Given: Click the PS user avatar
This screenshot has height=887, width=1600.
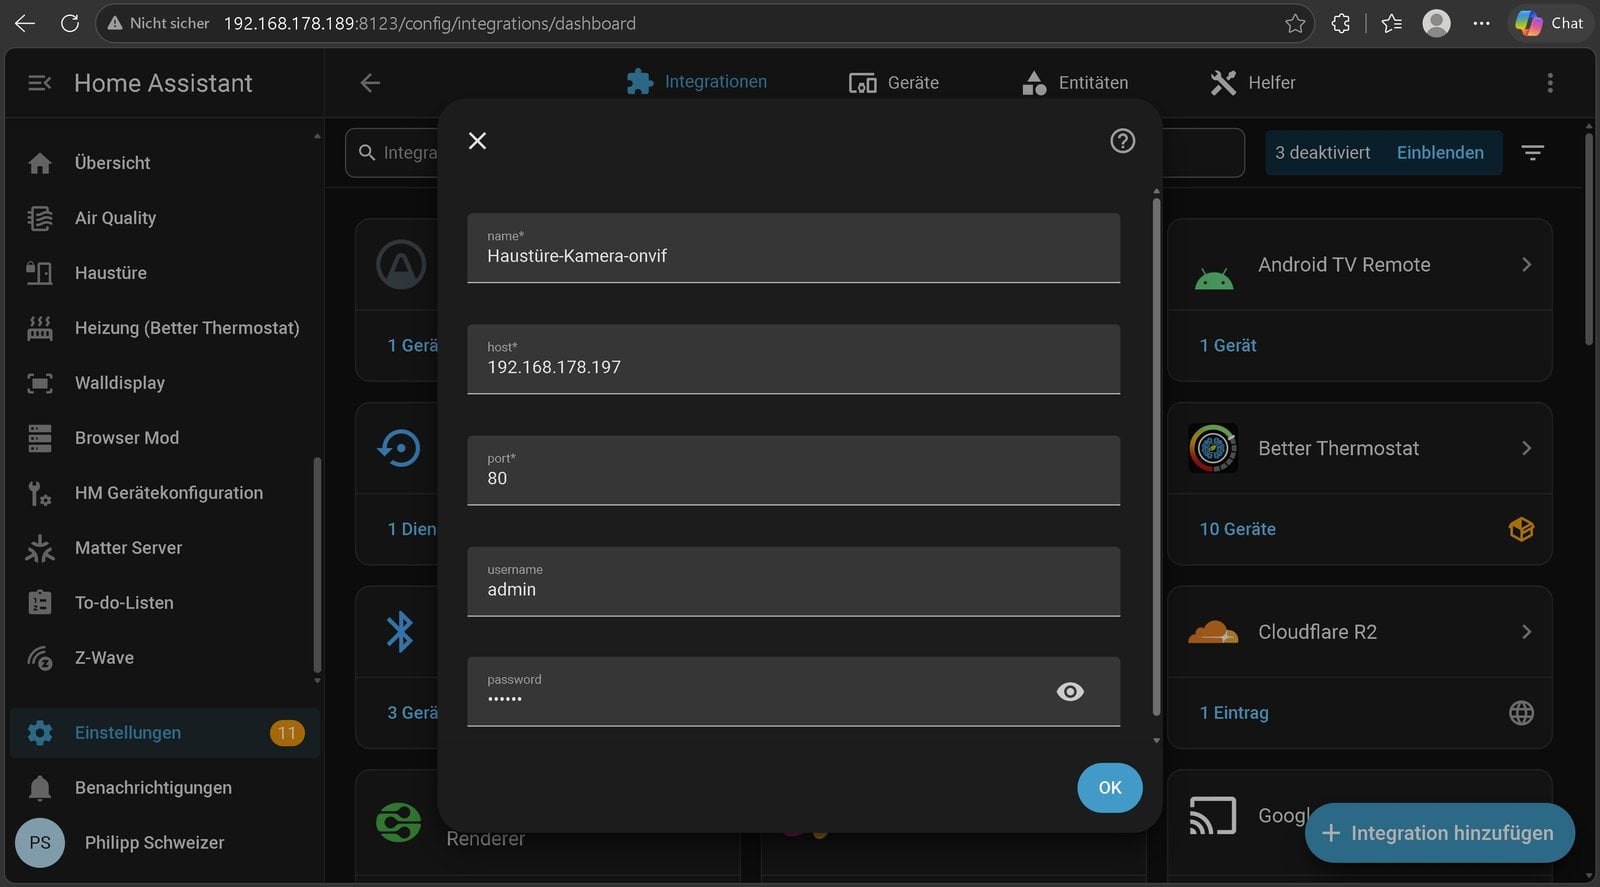Looking at the screenshot, I should pos(40,843).
